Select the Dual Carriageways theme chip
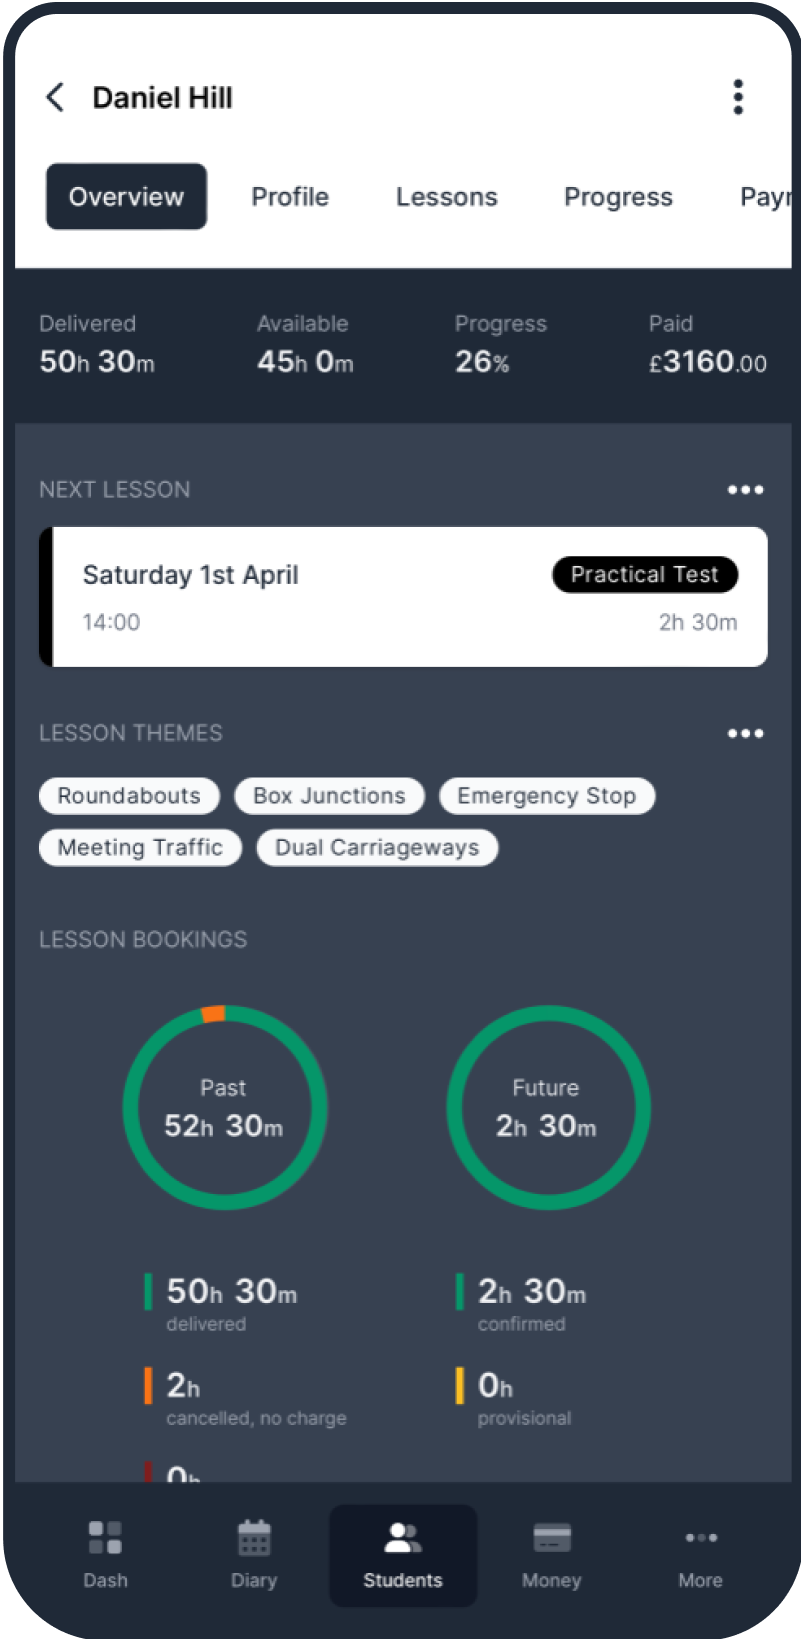This screenshot has width=801, height=1639. coord(377,848)
